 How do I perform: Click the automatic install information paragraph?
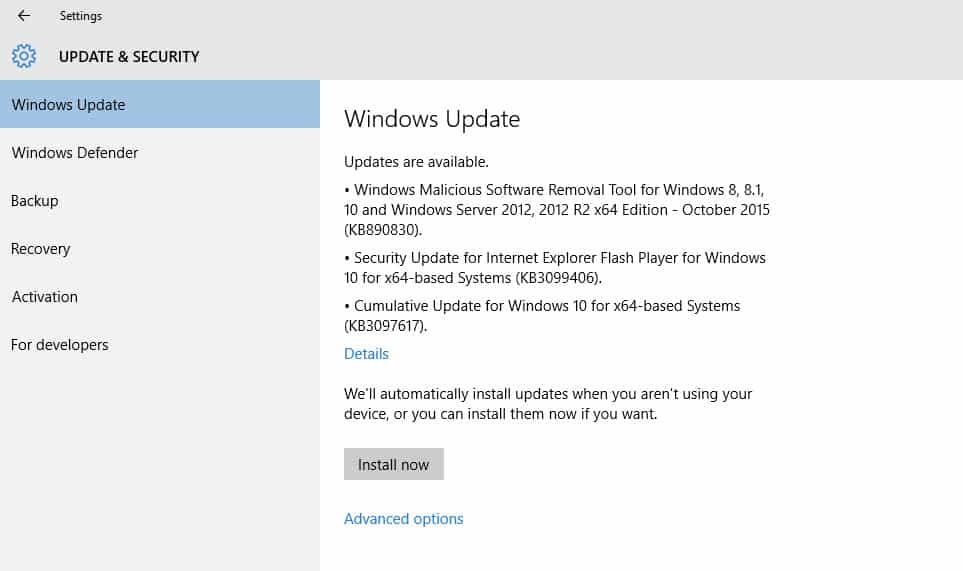click(x=548, y=404)
